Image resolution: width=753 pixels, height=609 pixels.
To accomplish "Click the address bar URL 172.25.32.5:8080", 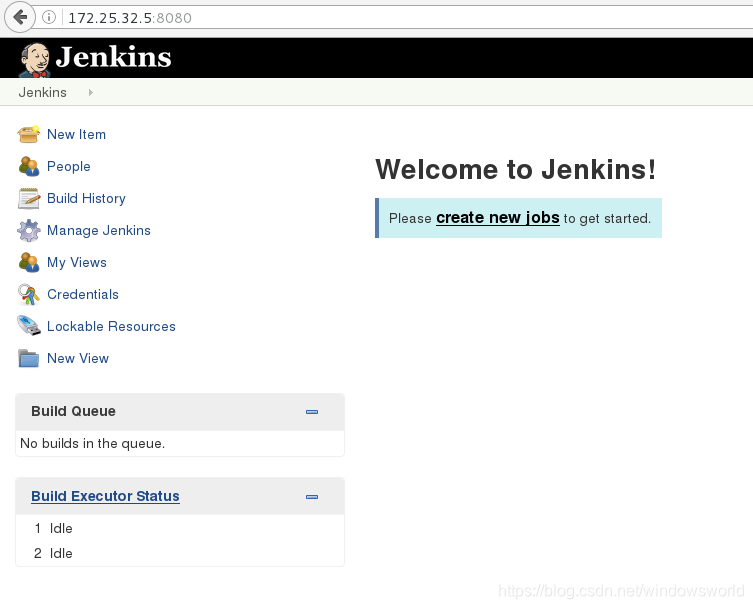I will 130,18.
